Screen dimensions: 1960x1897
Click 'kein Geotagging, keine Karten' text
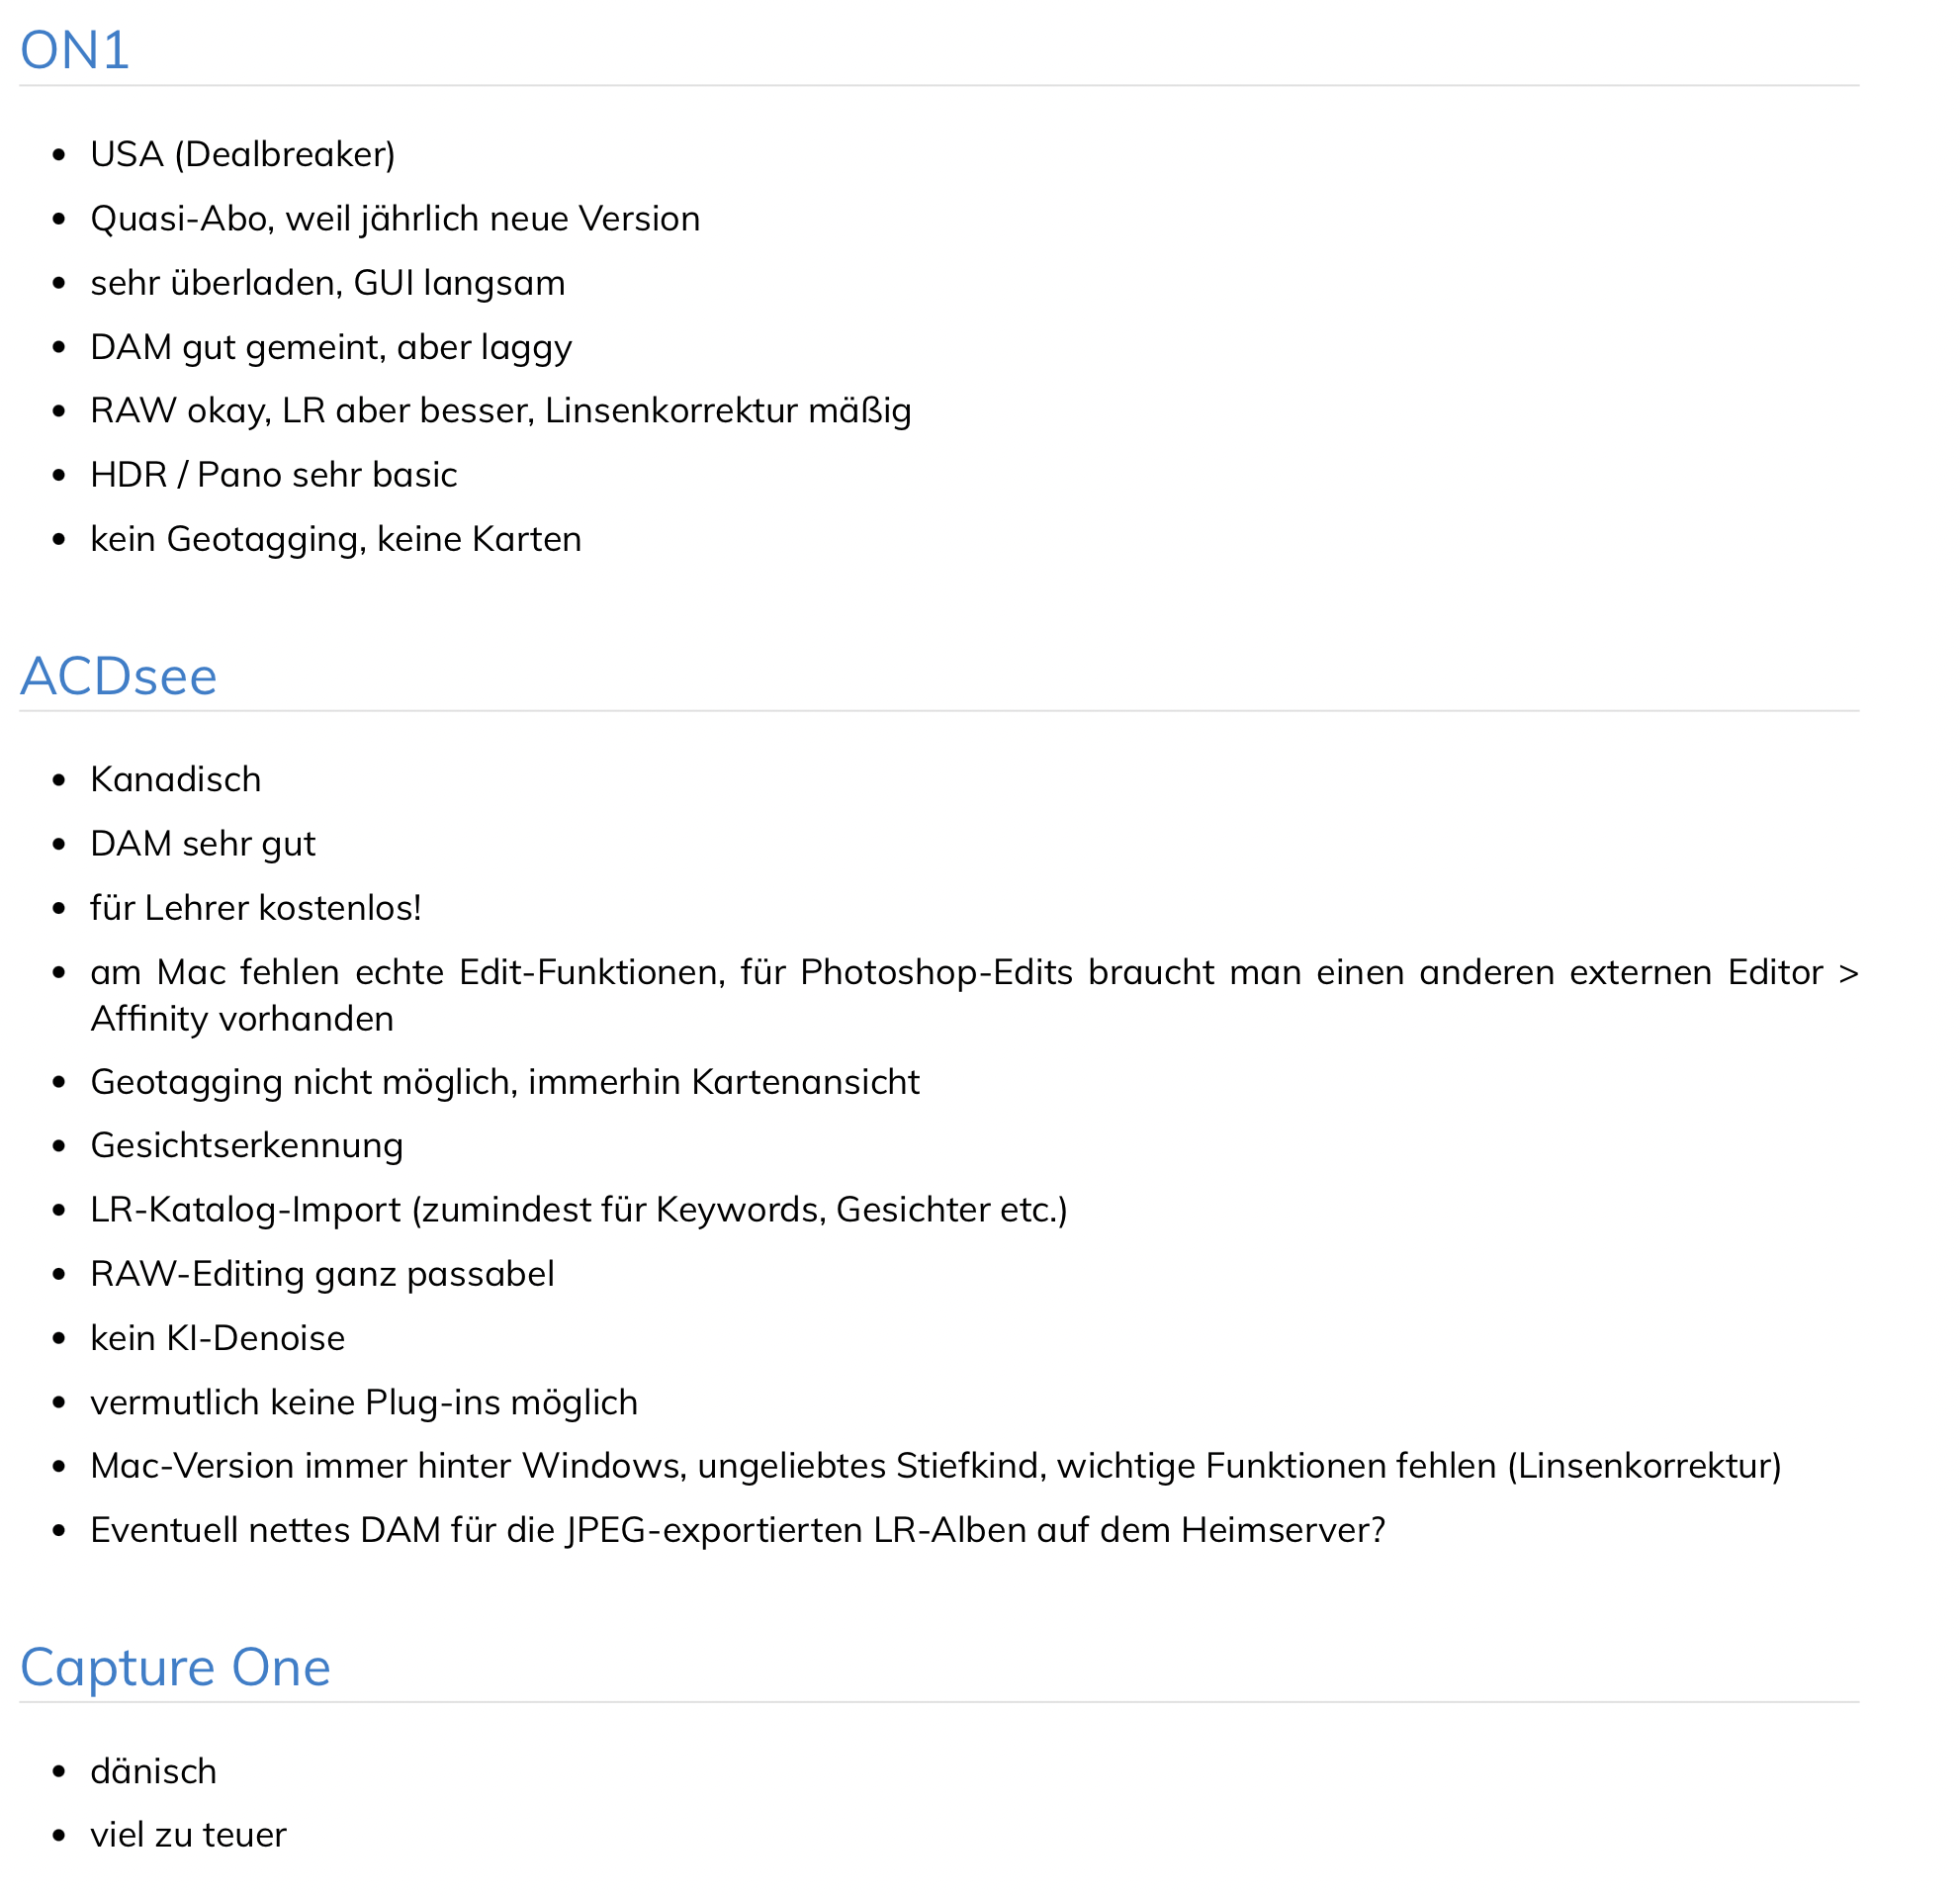pyautogui.click(x=336, y=539)
